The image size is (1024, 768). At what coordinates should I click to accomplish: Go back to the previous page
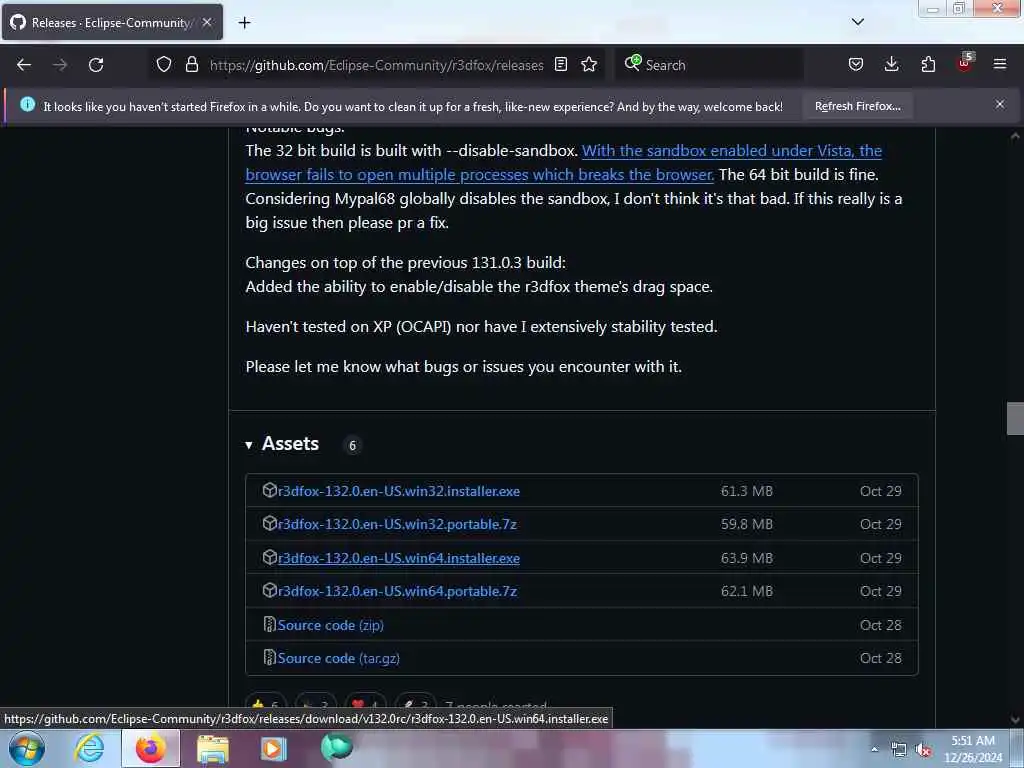[x=24, y=65]
